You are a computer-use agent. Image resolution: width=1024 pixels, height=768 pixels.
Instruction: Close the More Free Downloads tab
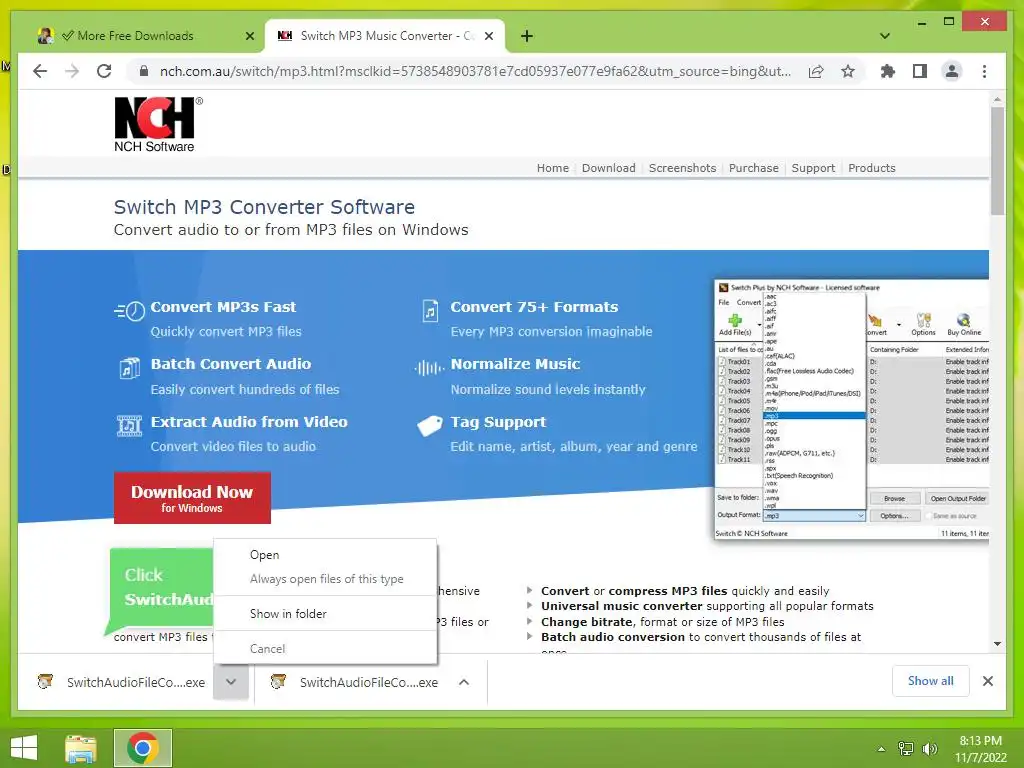(249, 36)
